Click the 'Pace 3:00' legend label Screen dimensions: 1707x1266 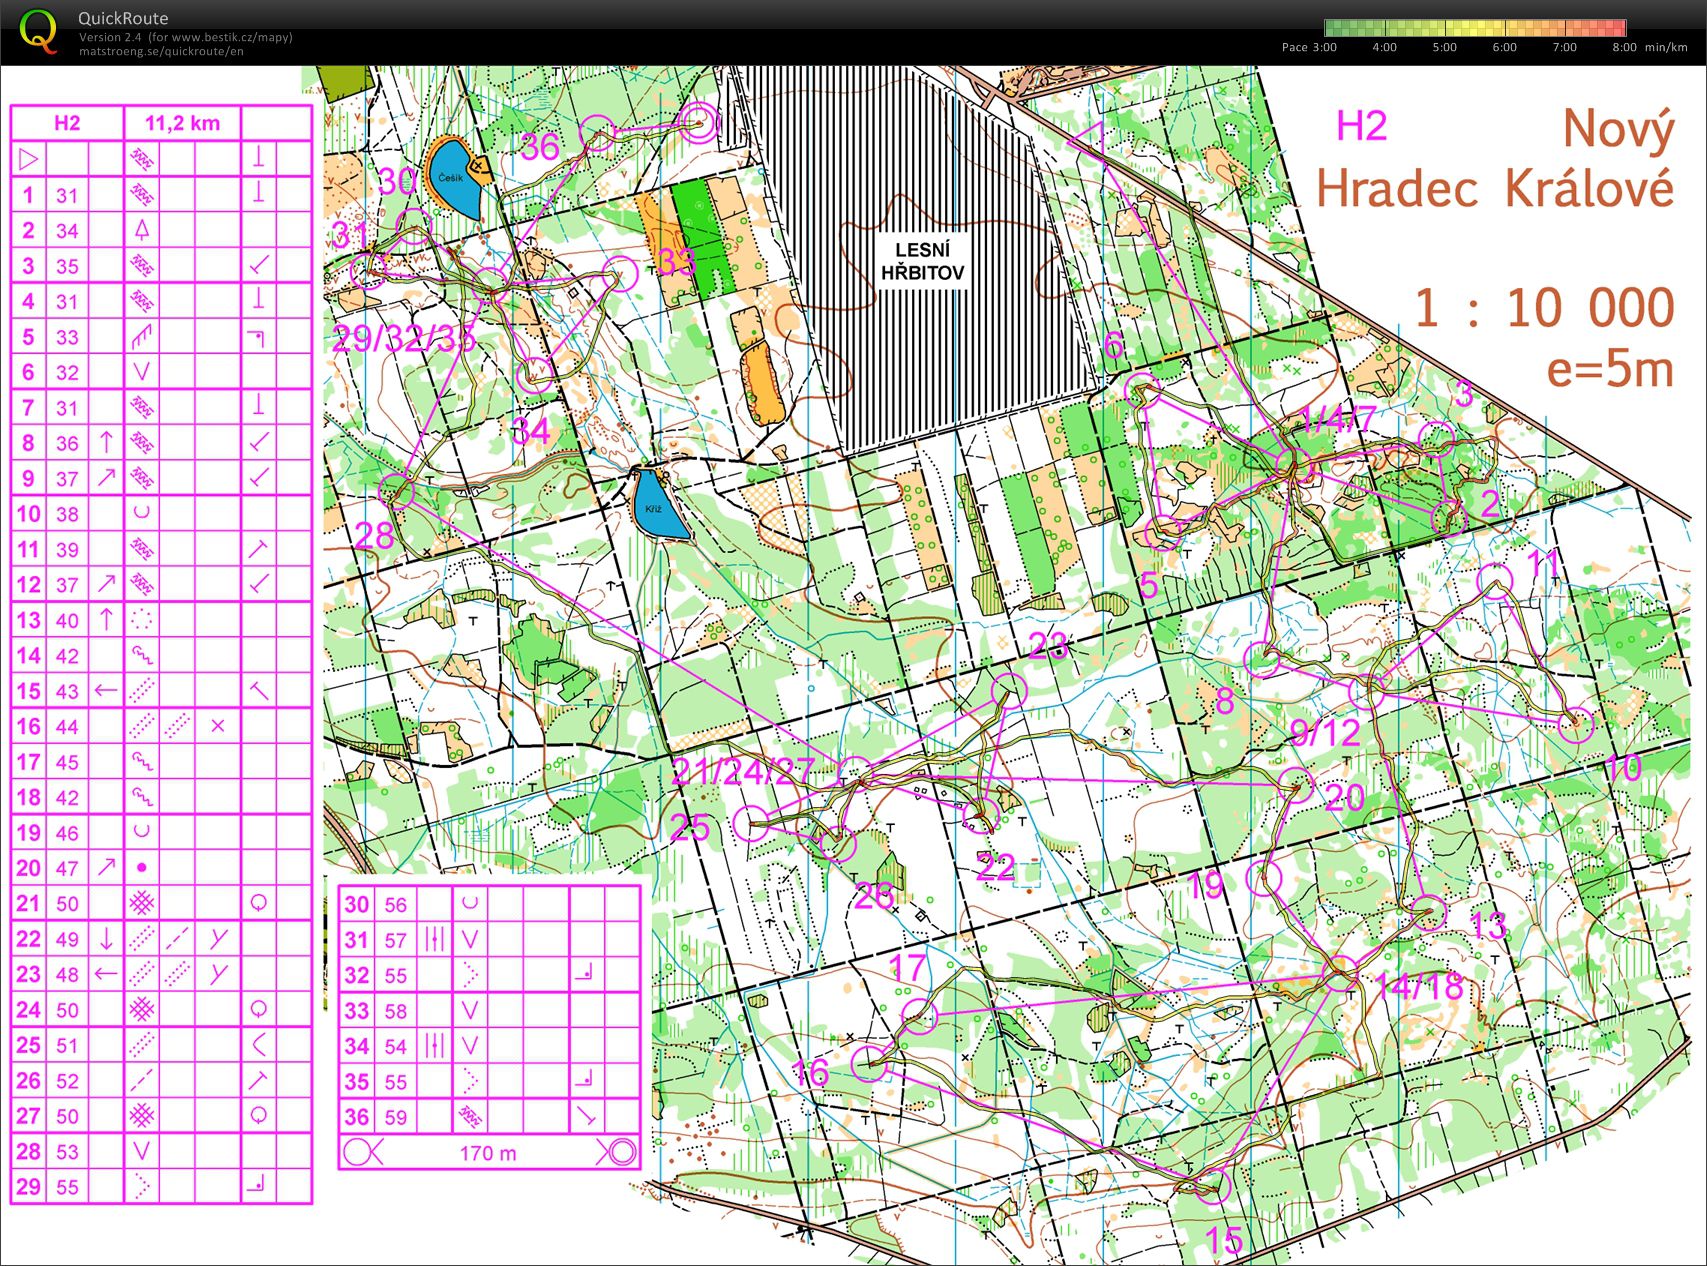pyautogui.click(x=1309, y=47)
